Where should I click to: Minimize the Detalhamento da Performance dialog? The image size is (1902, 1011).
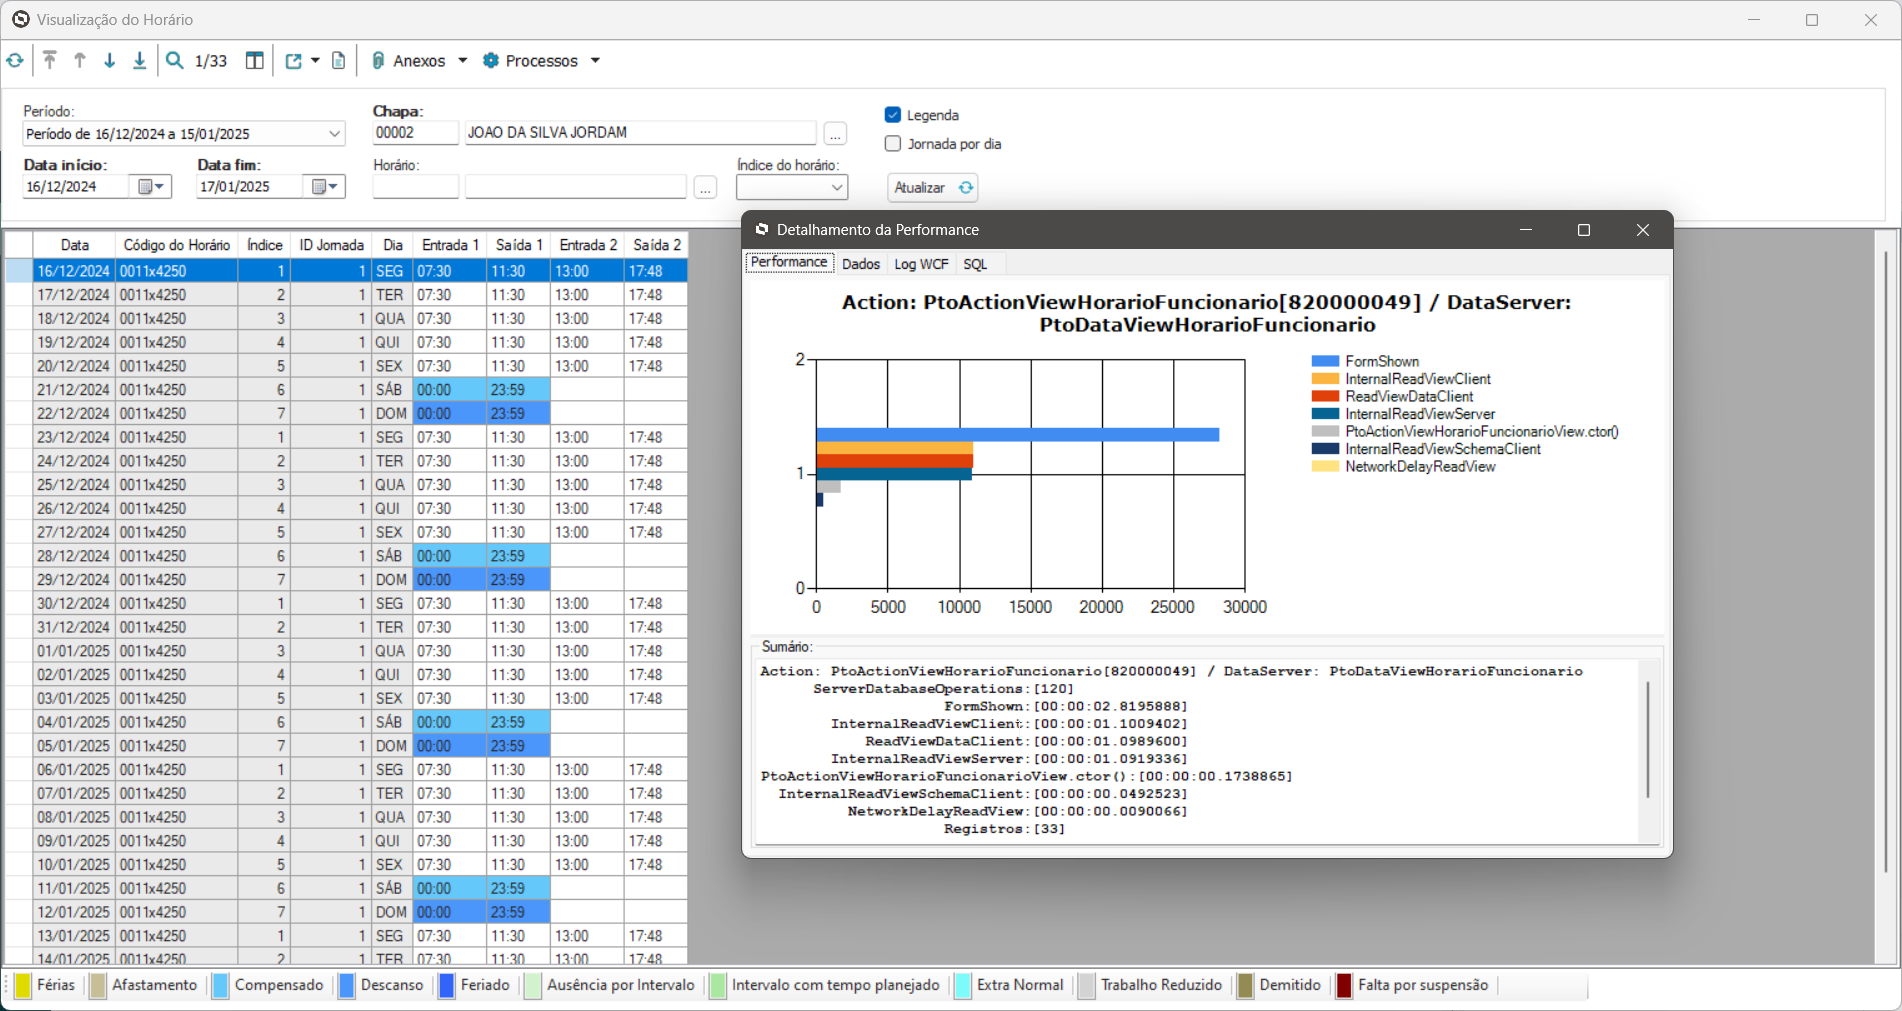tap(1526, 230)
